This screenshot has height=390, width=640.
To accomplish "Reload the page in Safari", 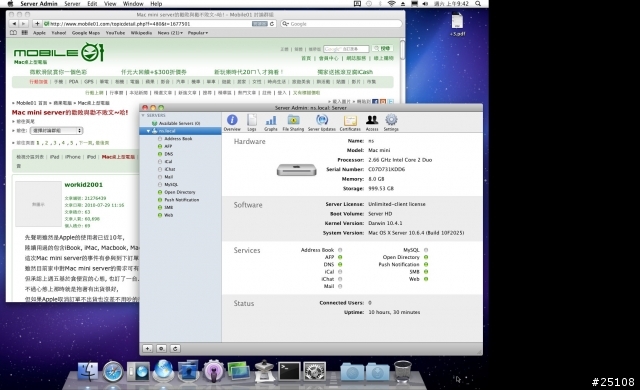I will (x=272, y=24).
